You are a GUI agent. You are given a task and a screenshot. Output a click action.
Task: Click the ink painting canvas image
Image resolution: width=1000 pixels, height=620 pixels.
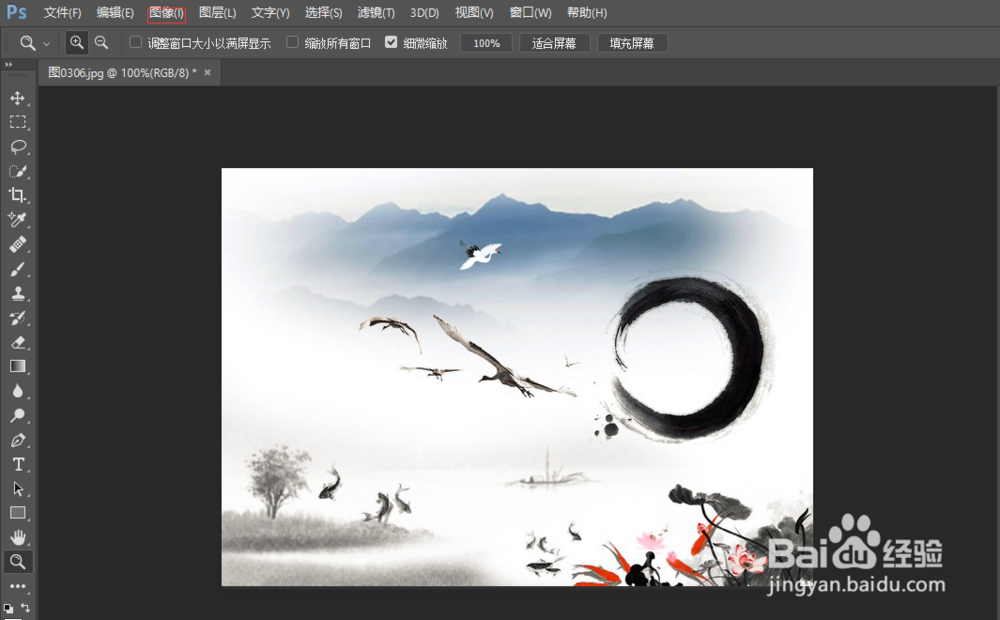coord(517,377)
